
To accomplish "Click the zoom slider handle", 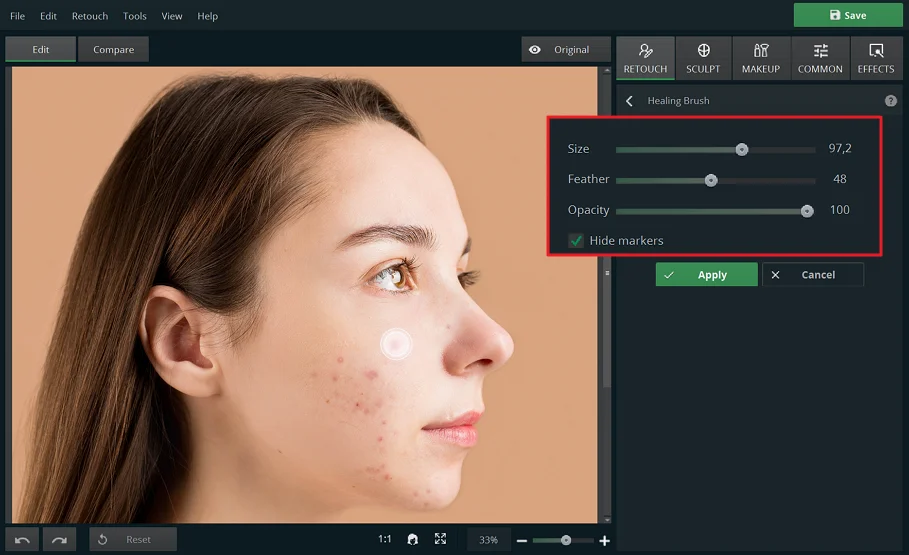I will (x=566, y=541).
